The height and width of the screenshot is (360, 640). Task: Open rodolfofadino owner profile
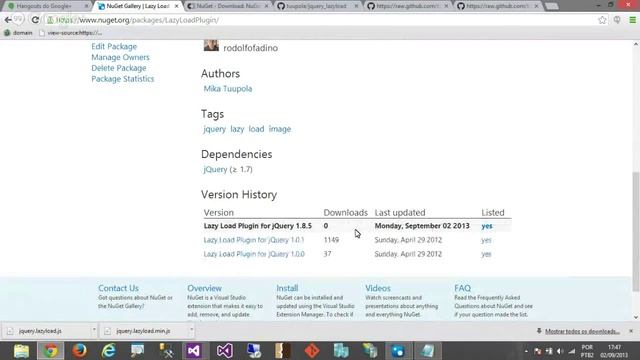coord(251,48)
